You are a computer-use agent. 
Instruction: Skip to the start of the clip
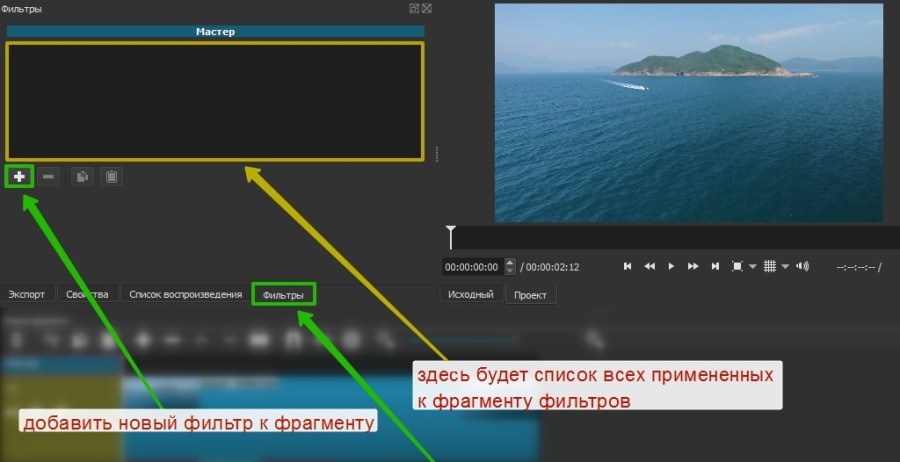pyautogui.click(x=627, y=266)
